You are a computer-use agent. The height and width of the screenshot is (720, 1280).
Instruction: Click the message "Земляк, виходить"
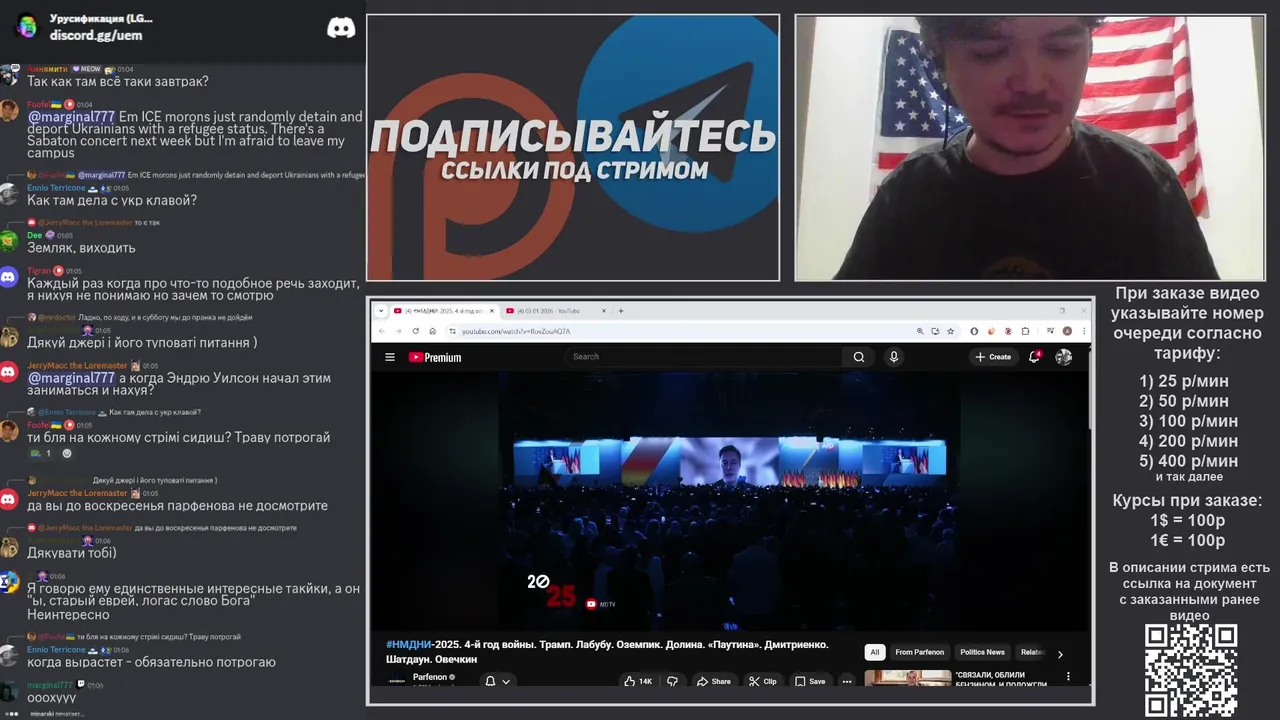tap(81, 248)
